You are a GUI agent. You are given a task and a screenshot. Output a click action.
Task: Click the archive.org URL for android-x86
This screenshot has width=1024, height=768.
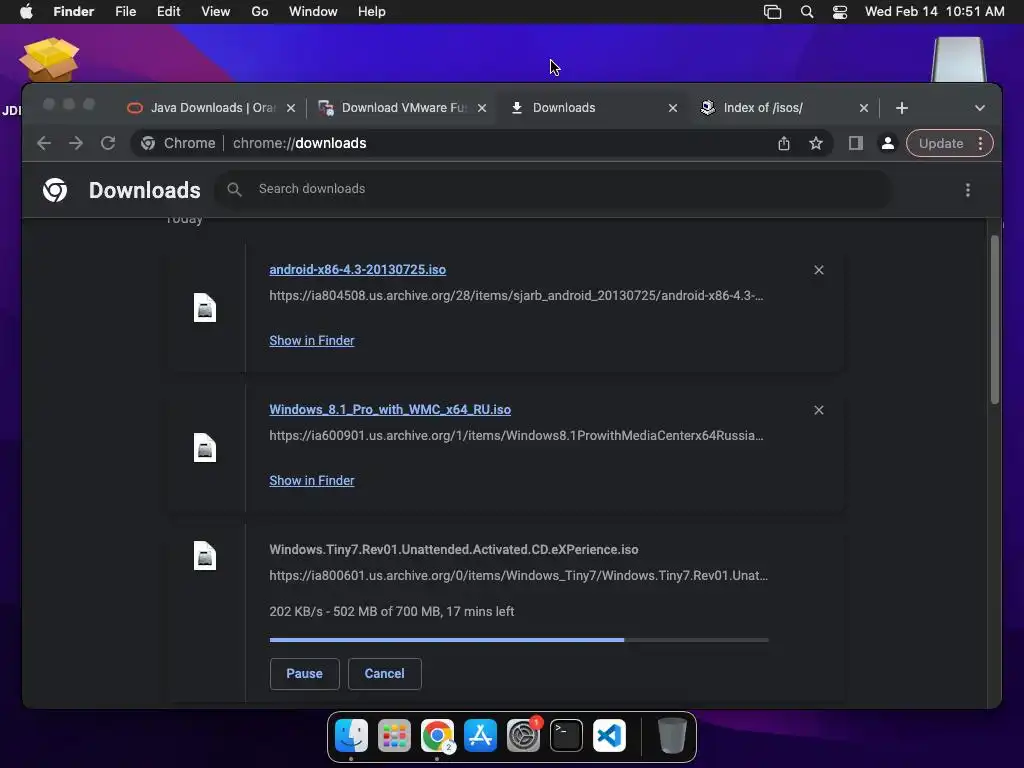click(516, 296)
